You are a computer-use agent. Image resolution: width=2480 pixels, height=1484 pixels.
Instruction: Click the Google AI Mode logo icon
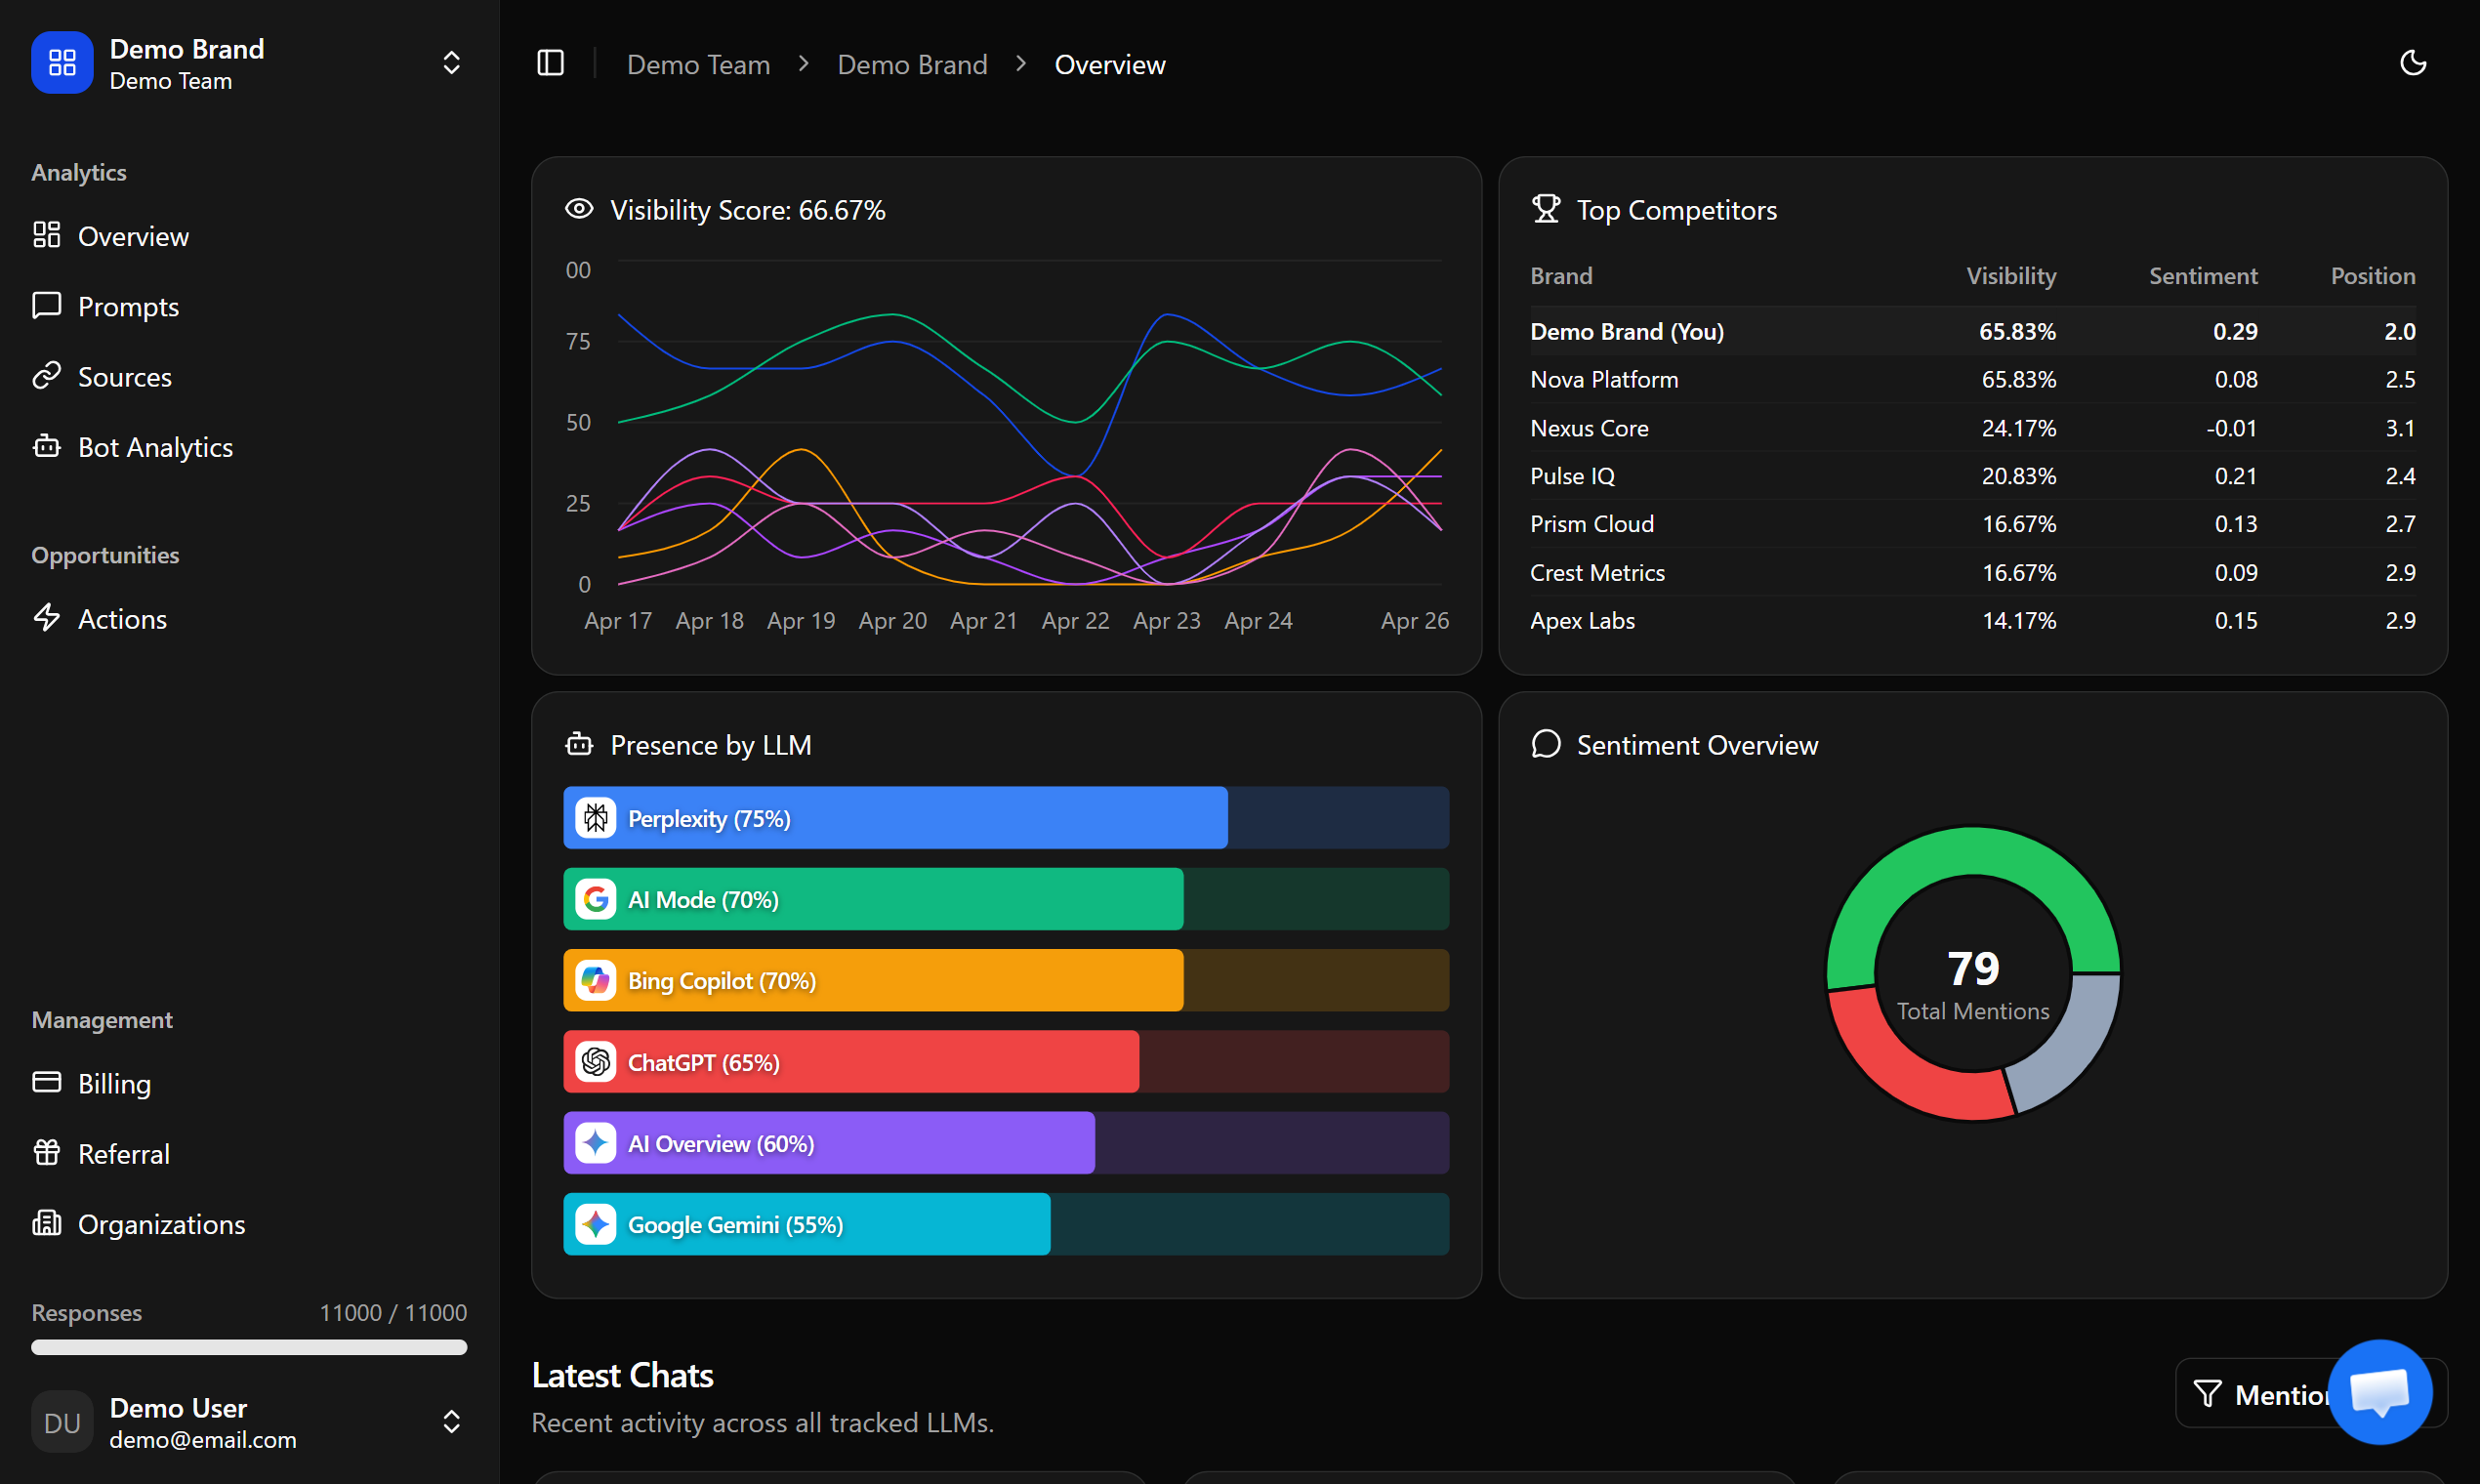(x=596, y=899)
